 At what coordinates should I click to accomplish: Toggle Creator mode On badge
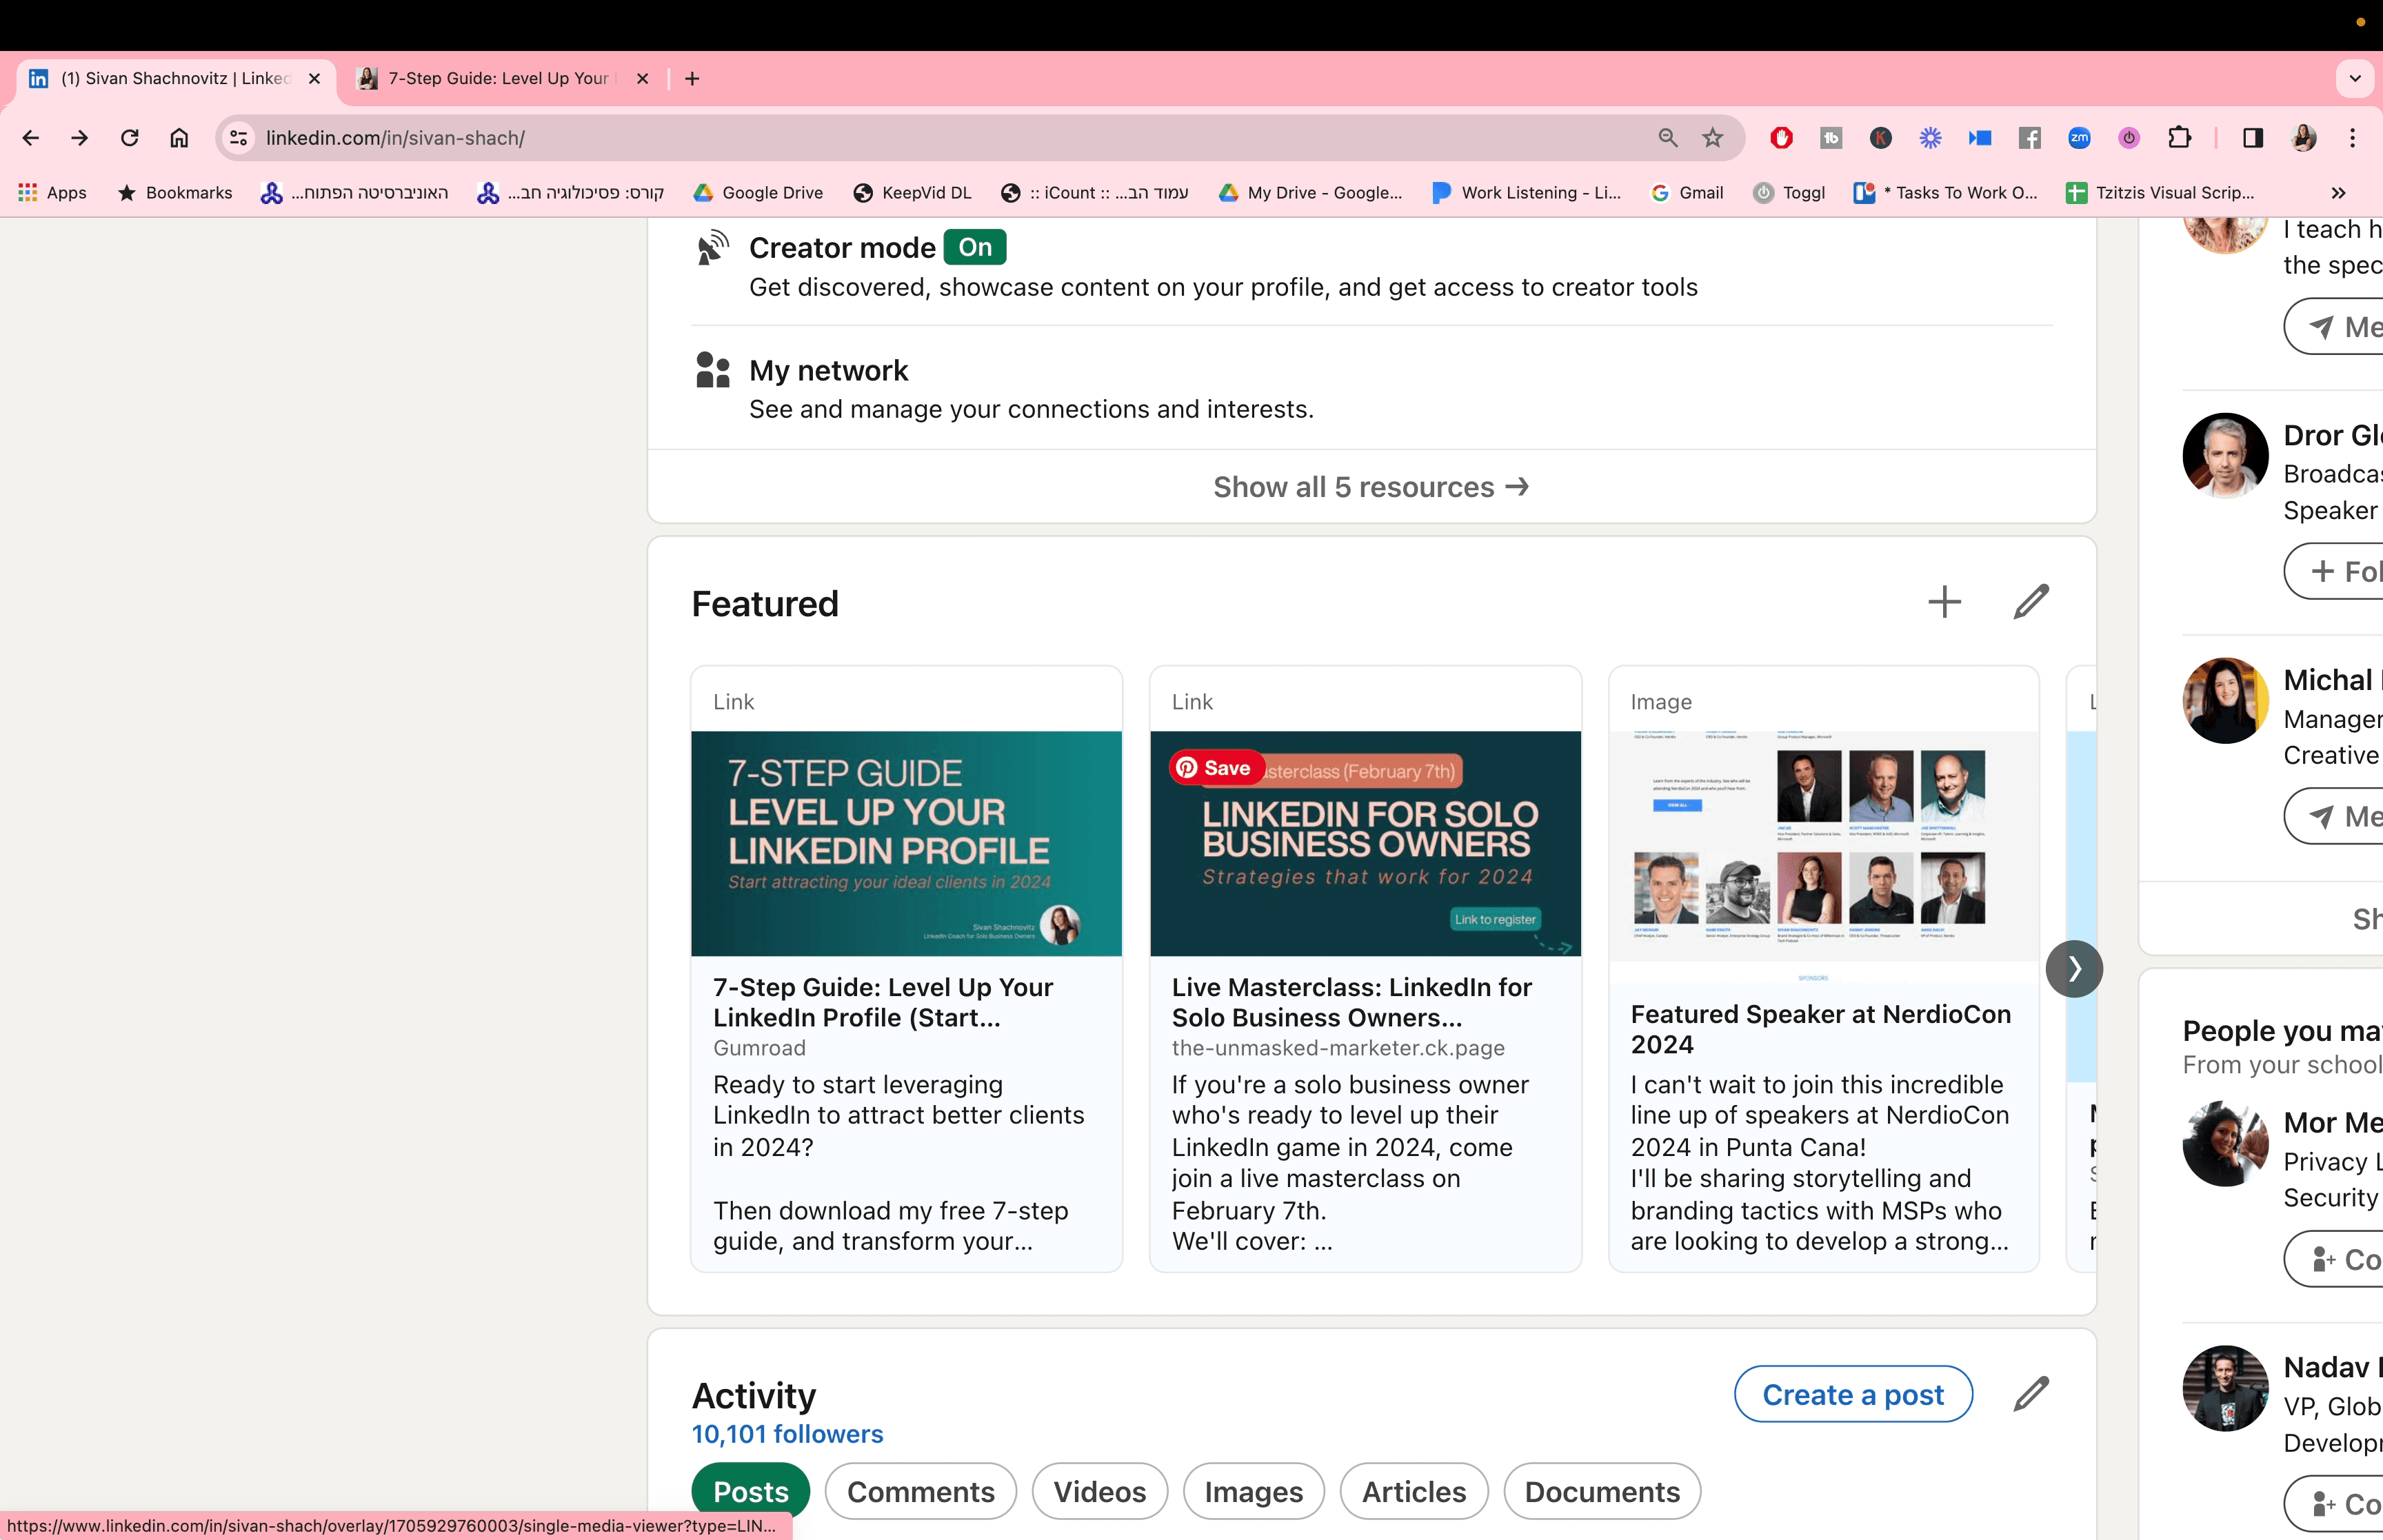click(975, 247)
